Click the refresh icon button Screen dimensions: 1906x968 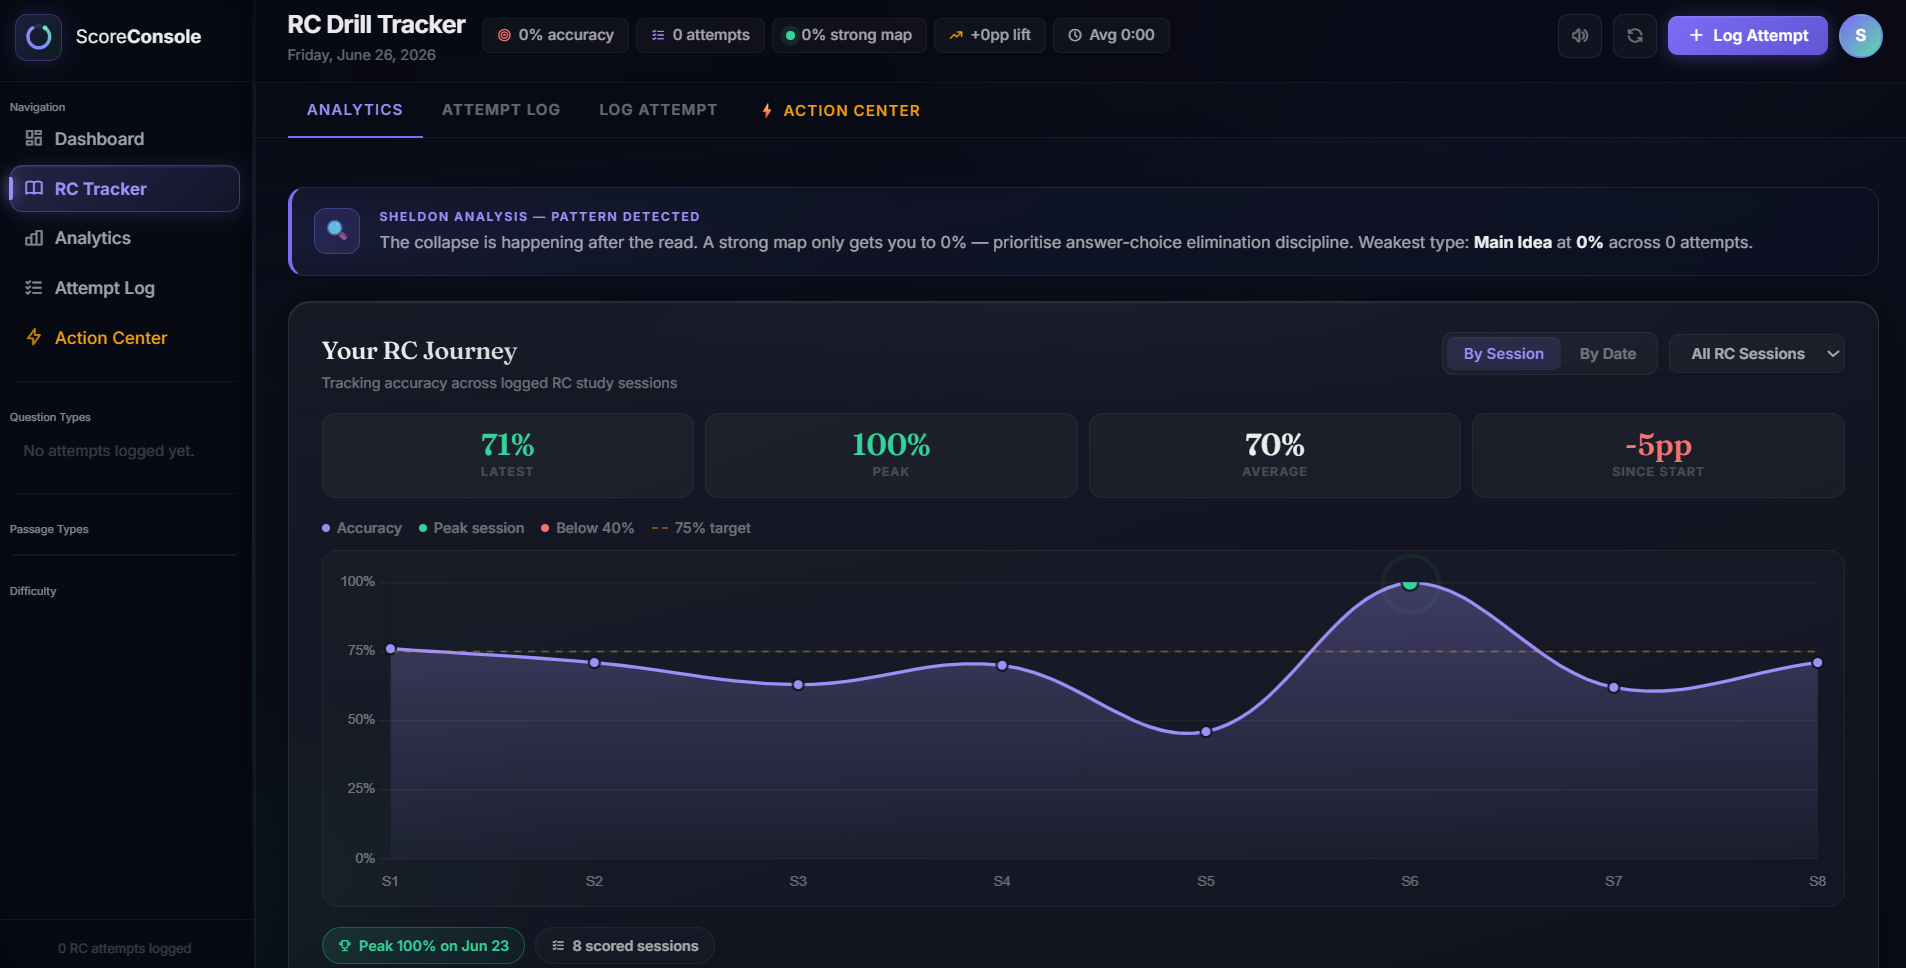[x=1635, y=36]
